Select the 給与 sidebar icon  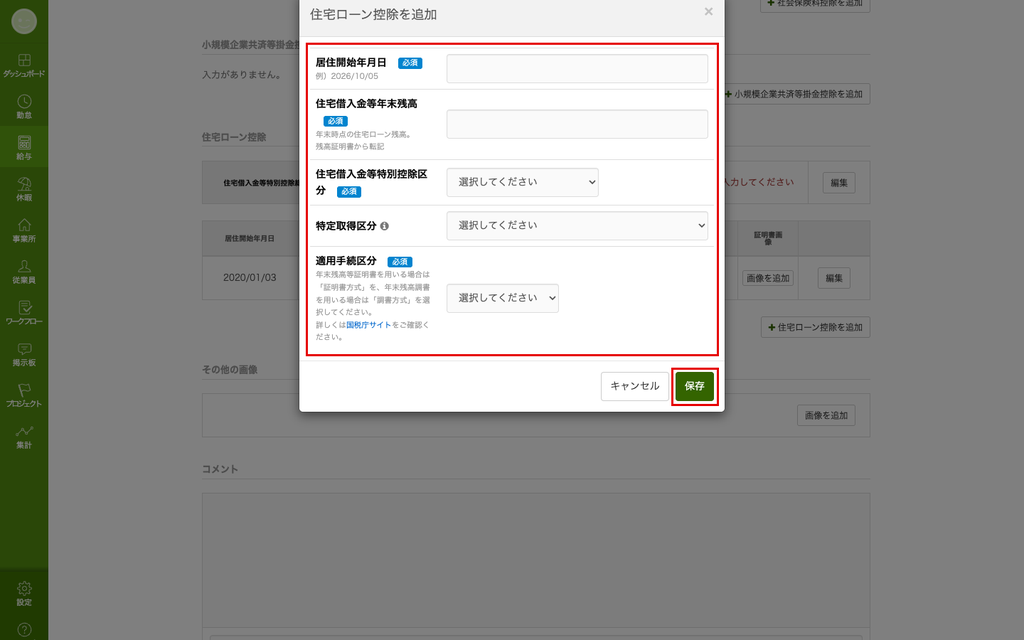pyautogui.click(x=24, y=148)
